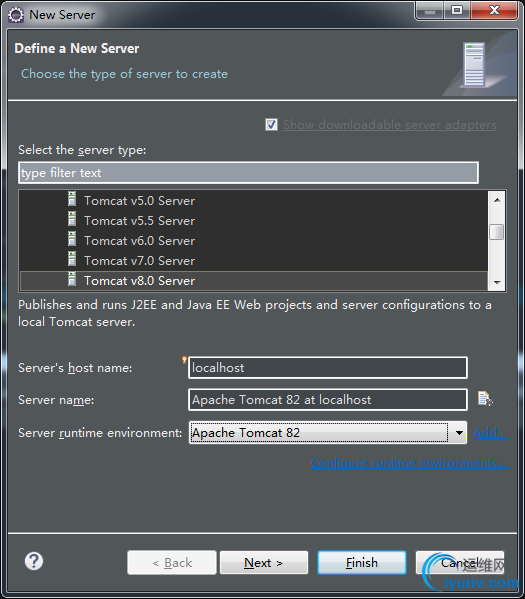The image size is (525, 599).
Task: Click server list scrollbar down arrow
Action: pos(497,282)
